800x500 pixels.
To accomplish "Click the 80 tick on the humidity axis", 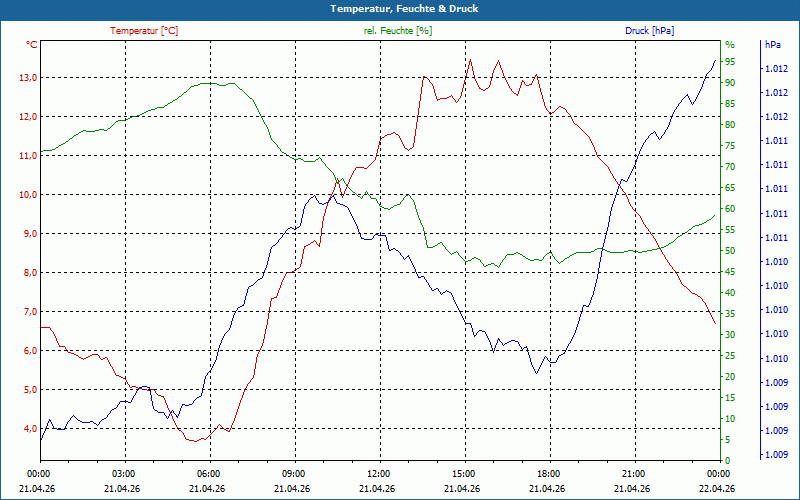I will point(730,124).
